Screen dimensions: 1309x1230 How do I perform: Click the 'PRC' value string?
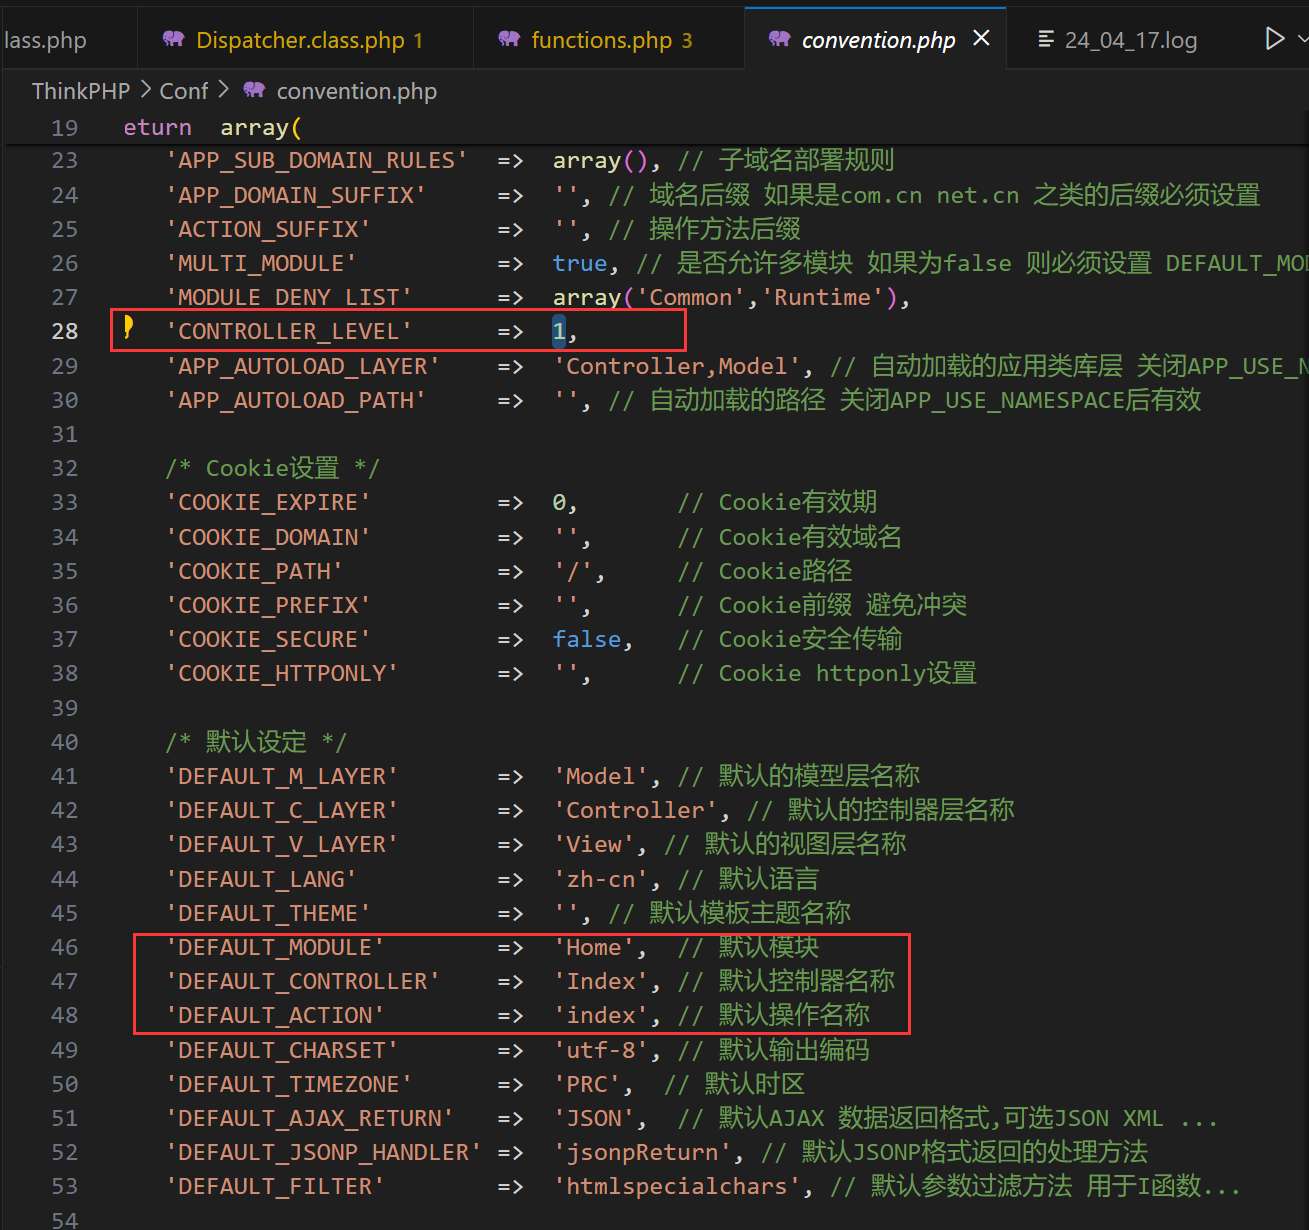click(587, 1084)
